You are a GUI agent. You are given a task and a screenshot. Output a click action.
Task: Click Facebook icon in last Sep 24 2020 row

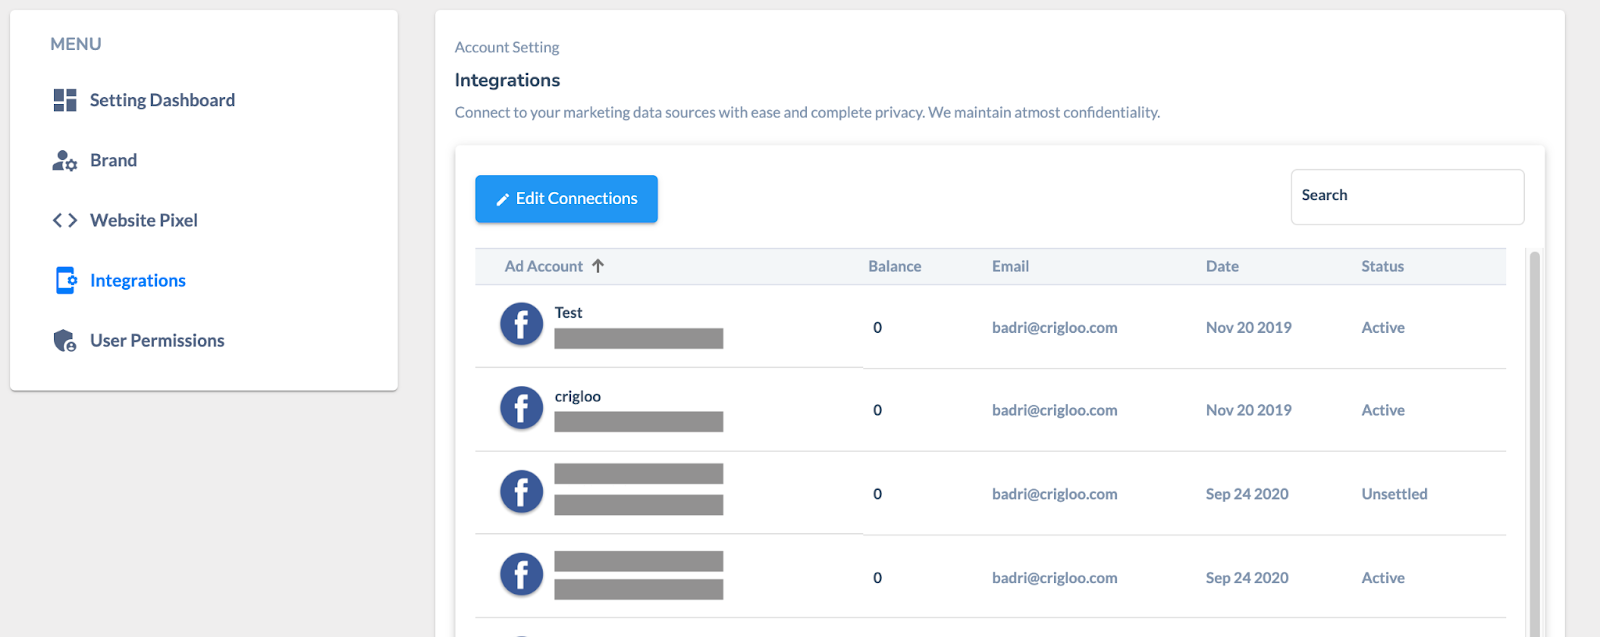521,575
